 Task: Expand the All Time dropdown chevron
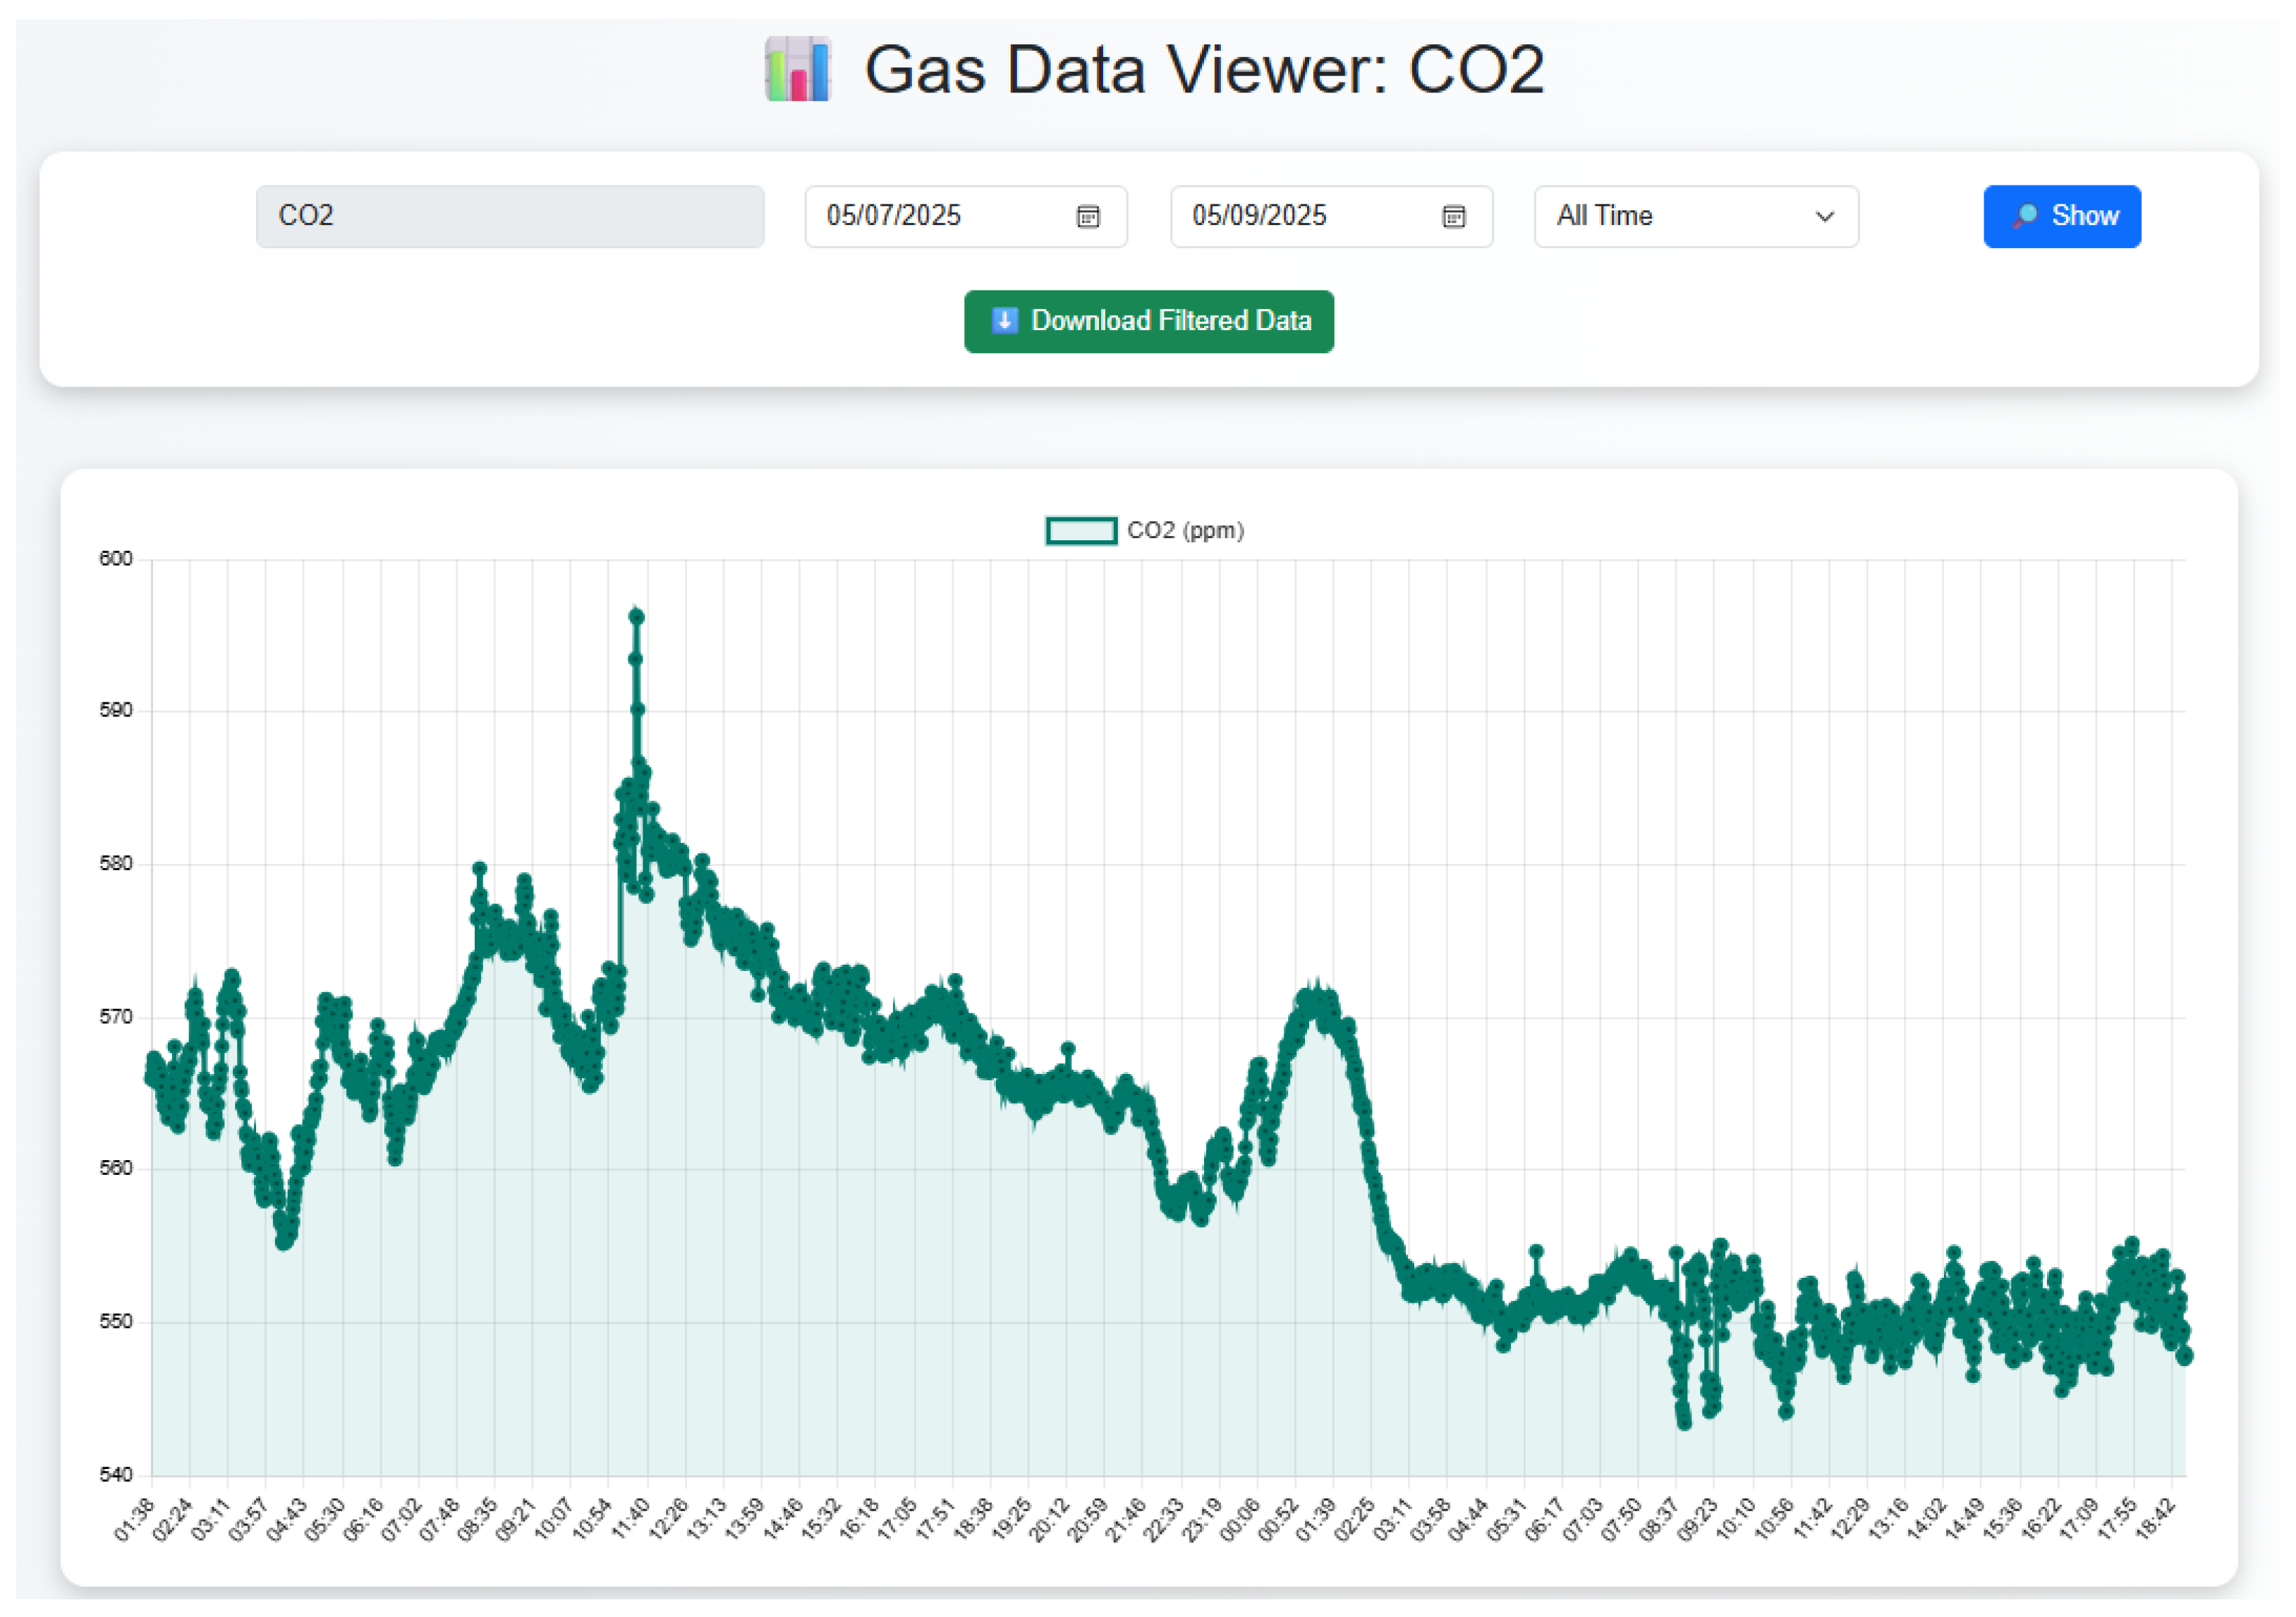pos(1824,216)
